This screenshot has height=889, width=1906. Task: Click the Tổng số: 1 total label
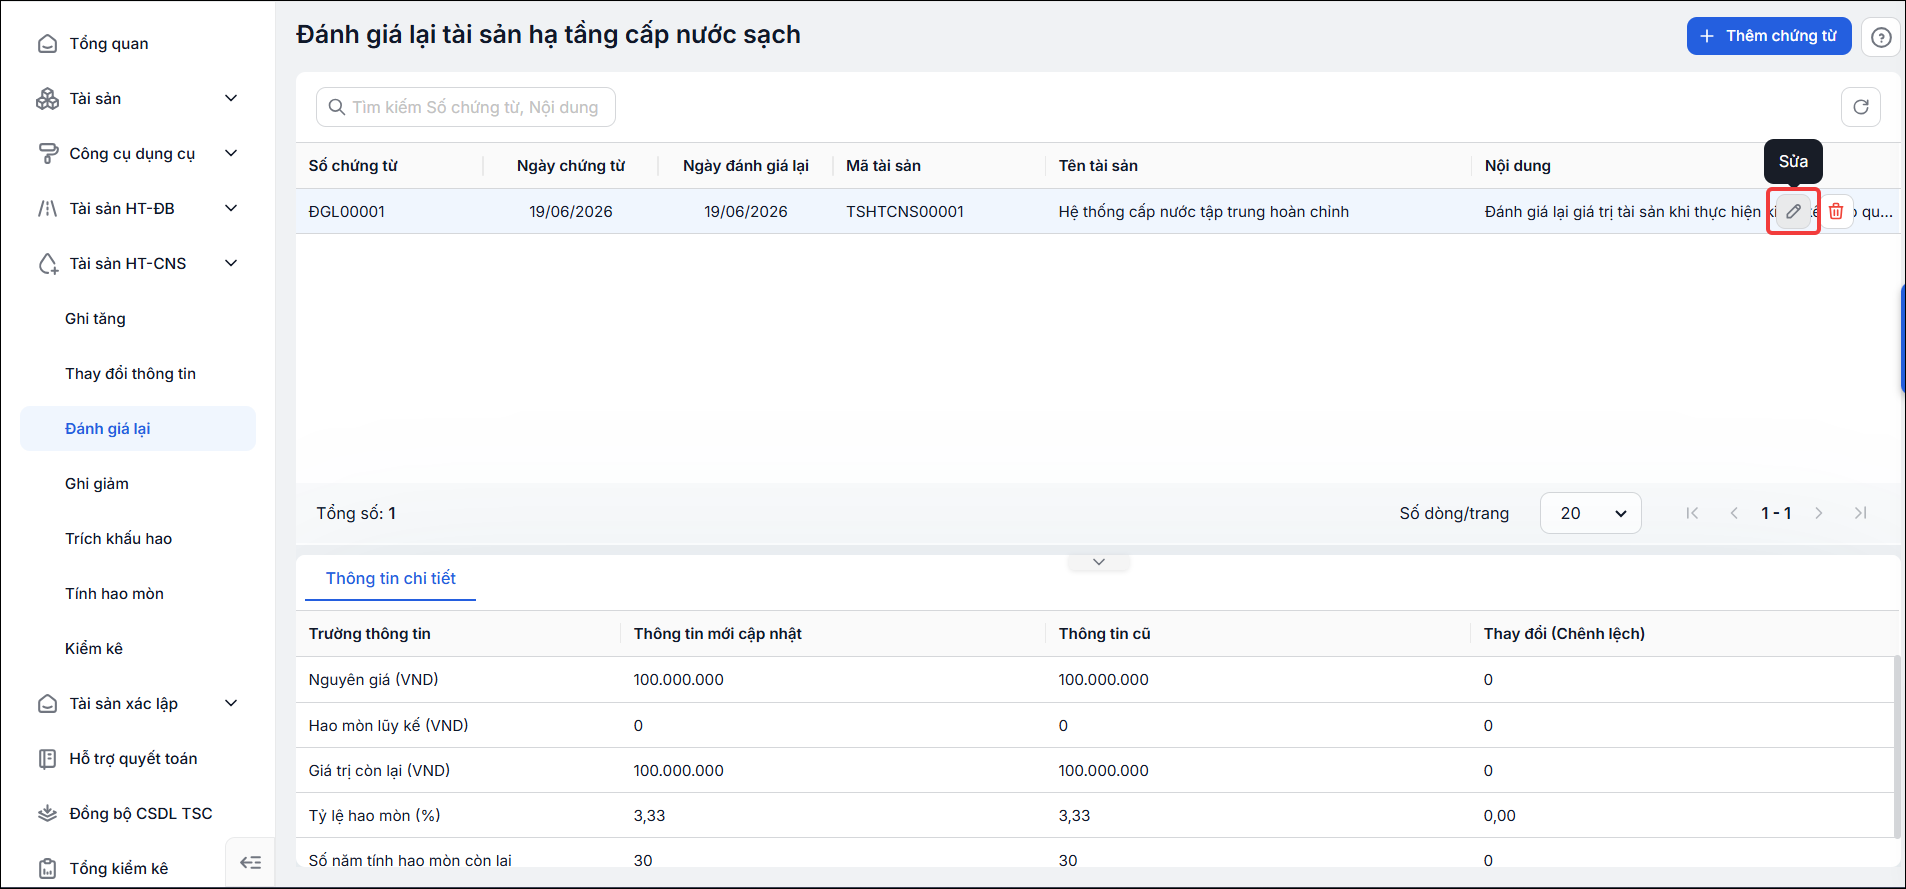click(356, 513)
